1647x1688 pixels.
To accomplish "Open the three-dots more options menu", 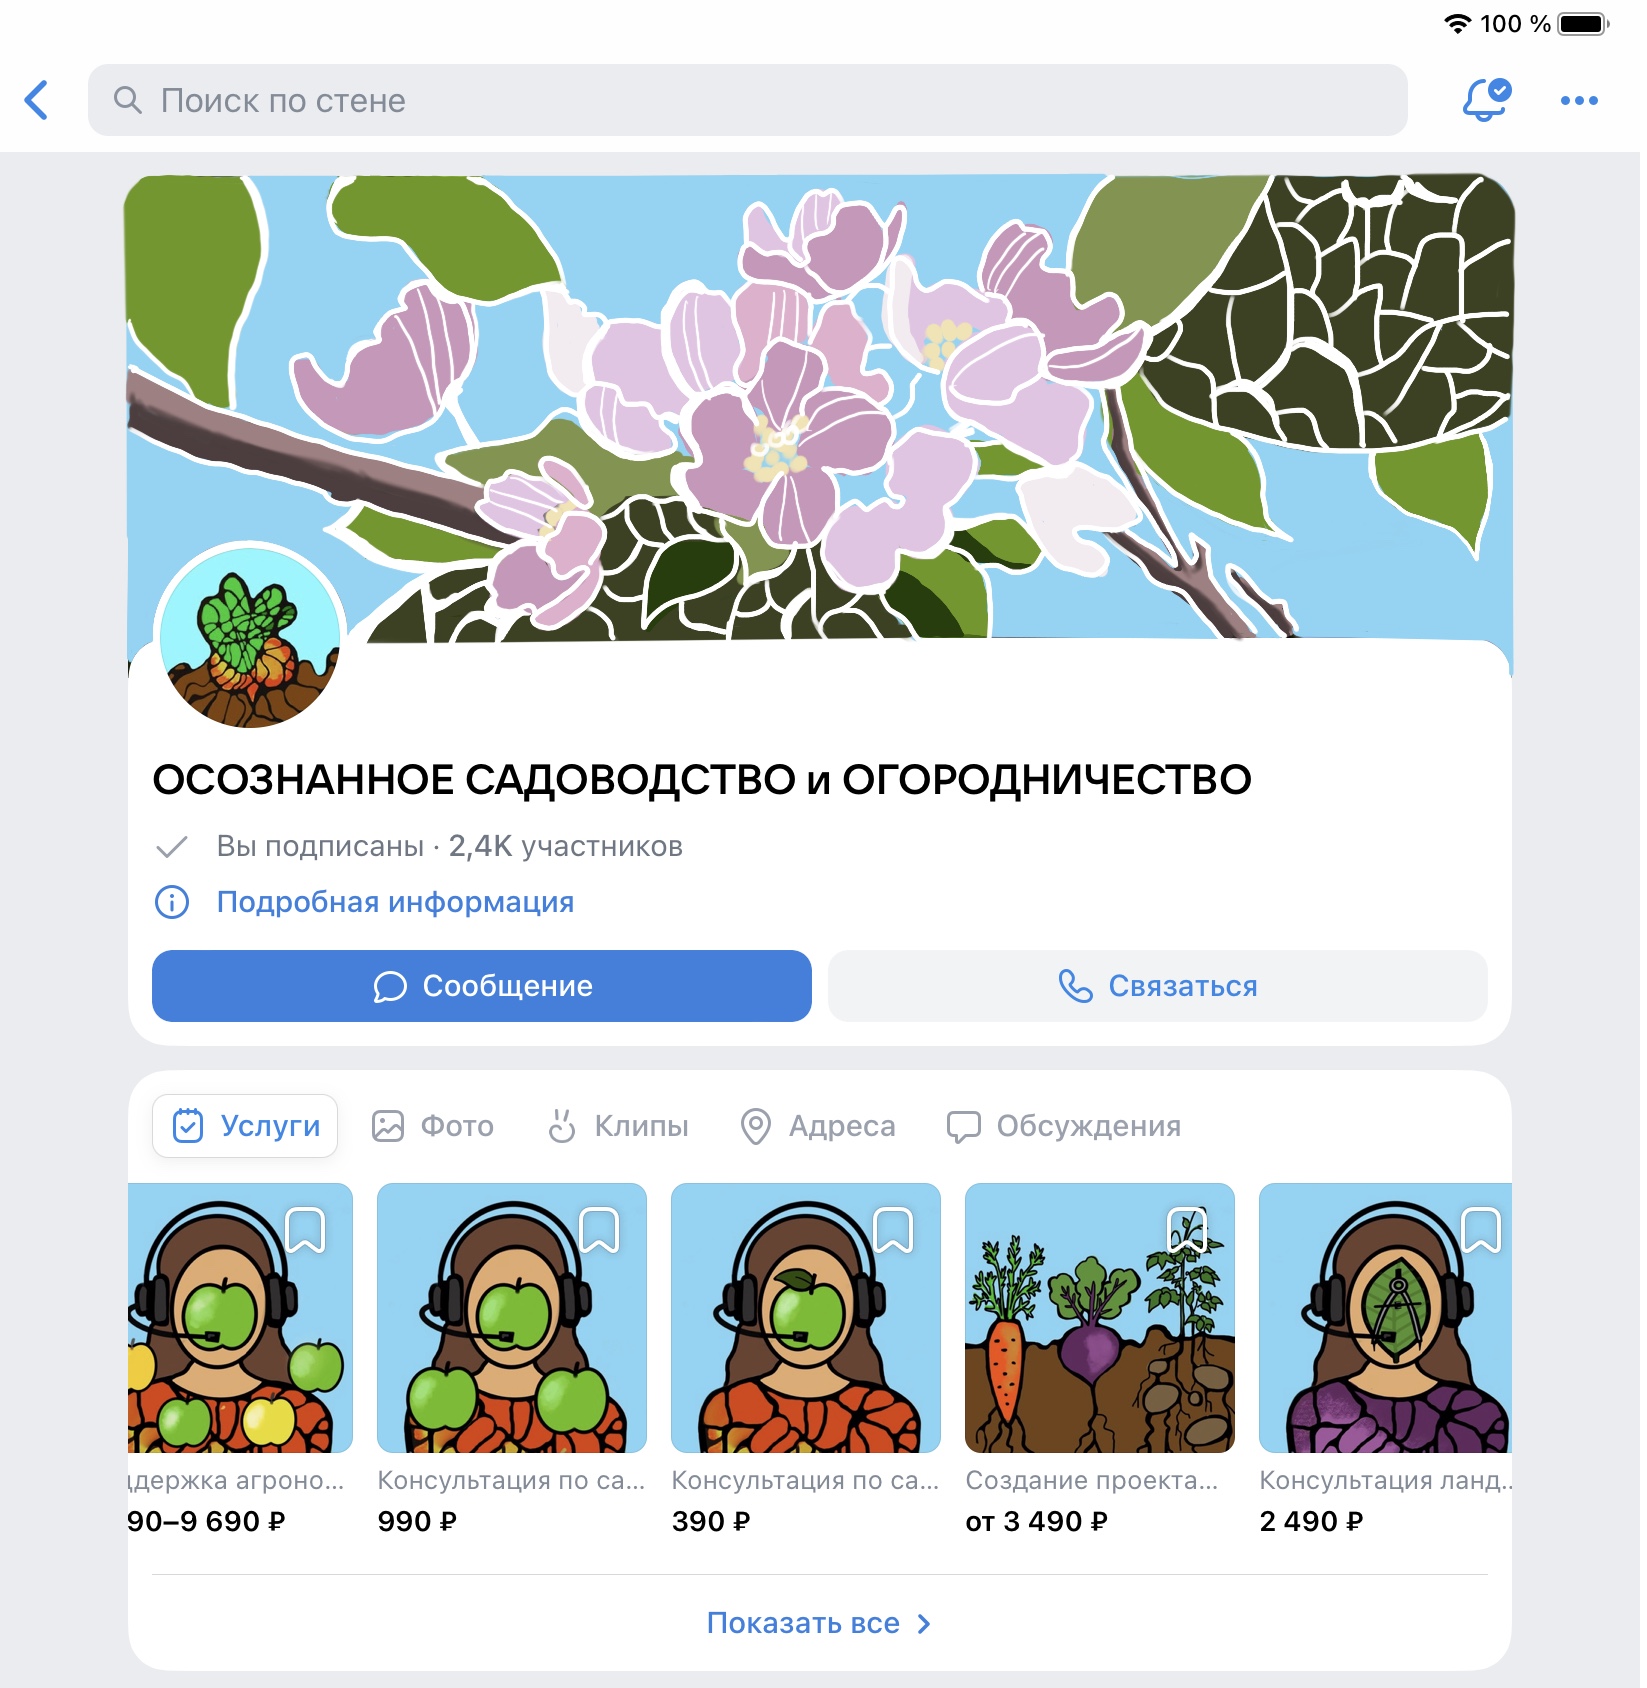I will click(1579, 100).
